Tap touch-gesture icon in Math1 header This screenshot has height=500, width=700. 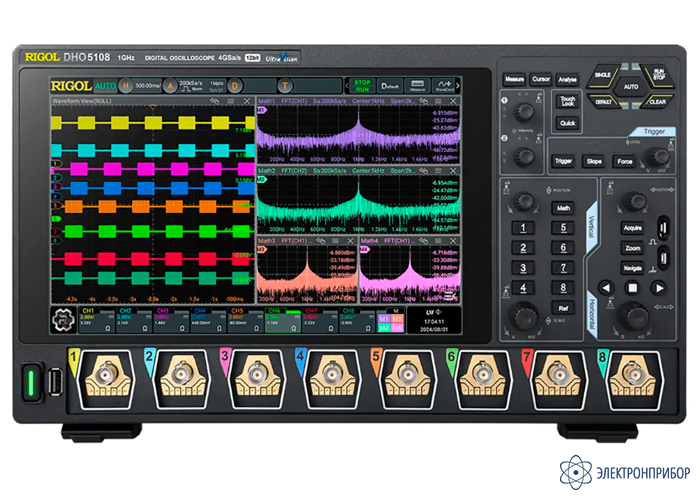[424, 101]
